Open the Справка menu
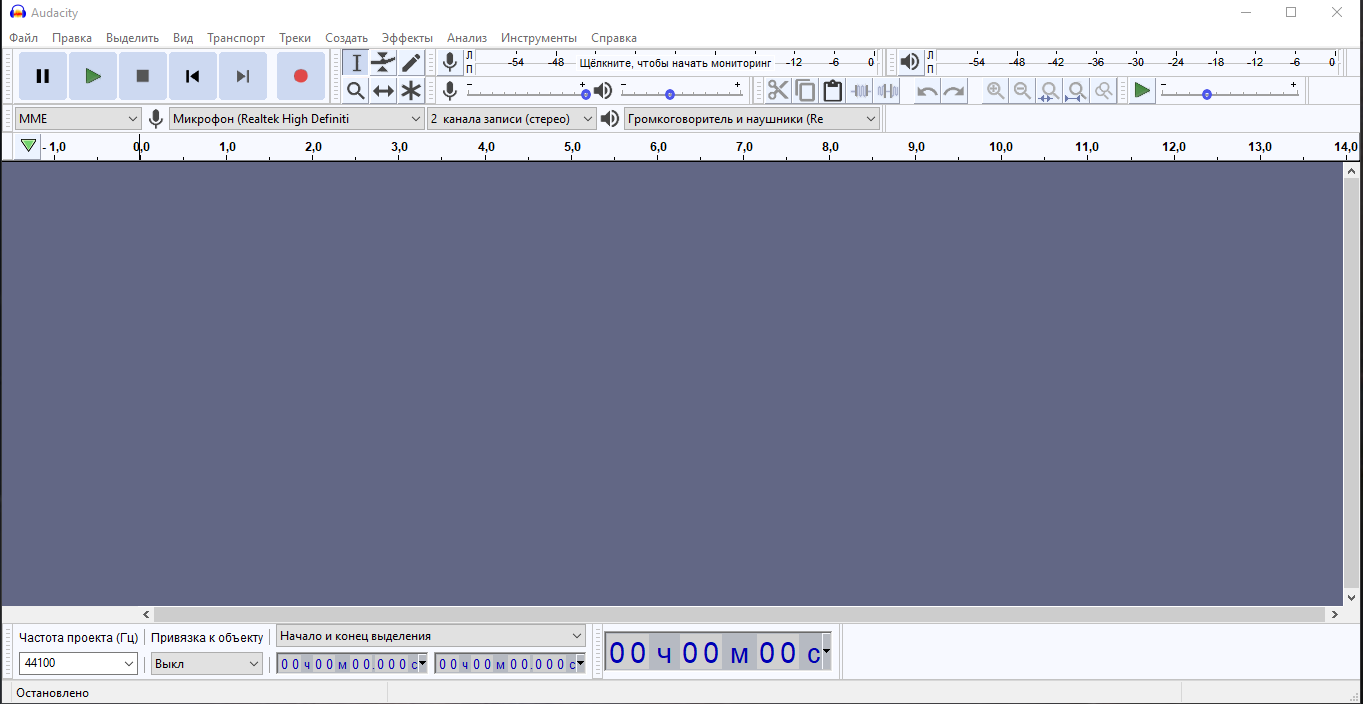This screenshot has width=1363, height=704. click(x=614, y=38)
